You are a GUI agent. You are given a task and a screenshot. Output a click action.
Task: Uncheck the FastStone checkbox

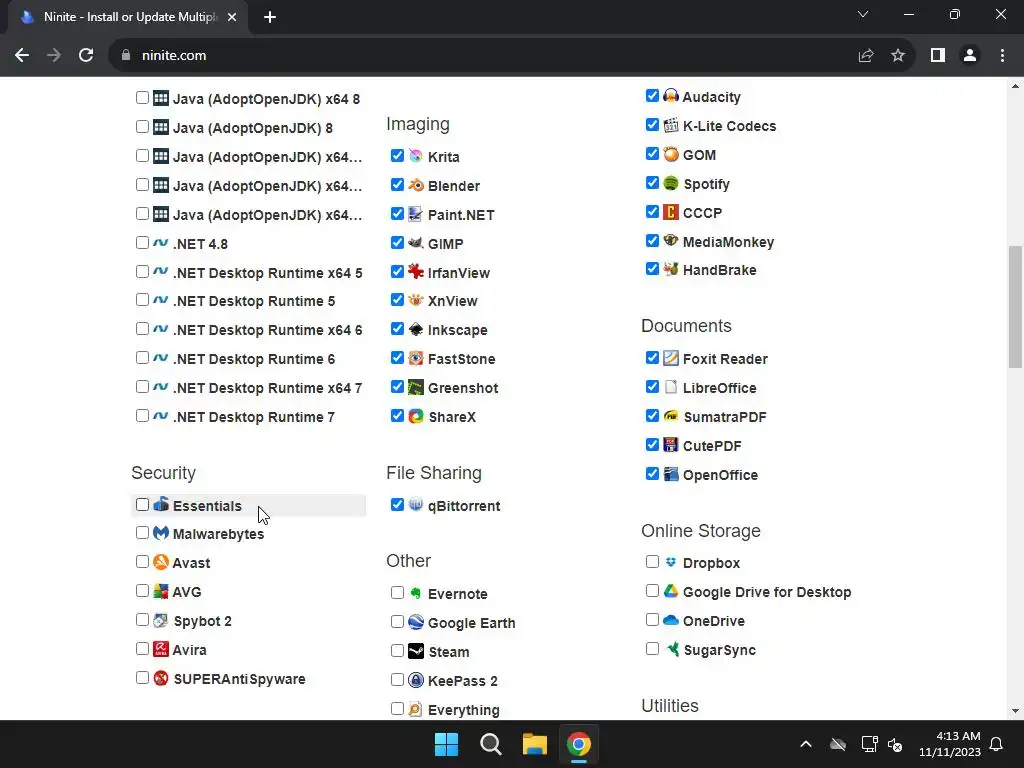pos(397,358)
